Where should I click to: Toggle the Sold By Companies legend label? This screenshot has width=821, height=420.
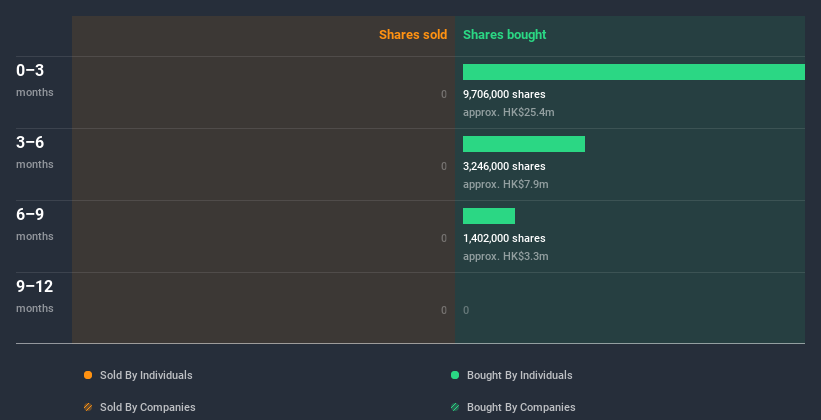[148, 407]
